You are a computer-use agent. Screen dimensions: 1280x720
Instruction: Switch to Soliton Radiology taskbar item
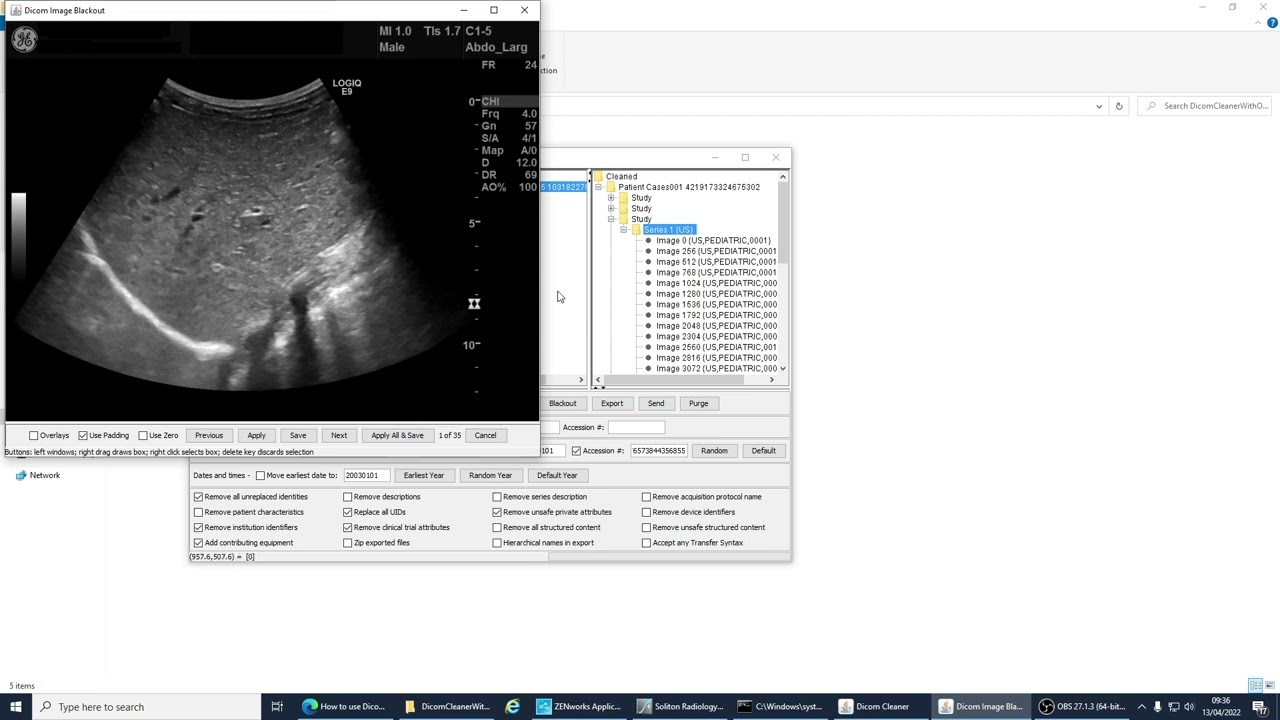[680, 707]
